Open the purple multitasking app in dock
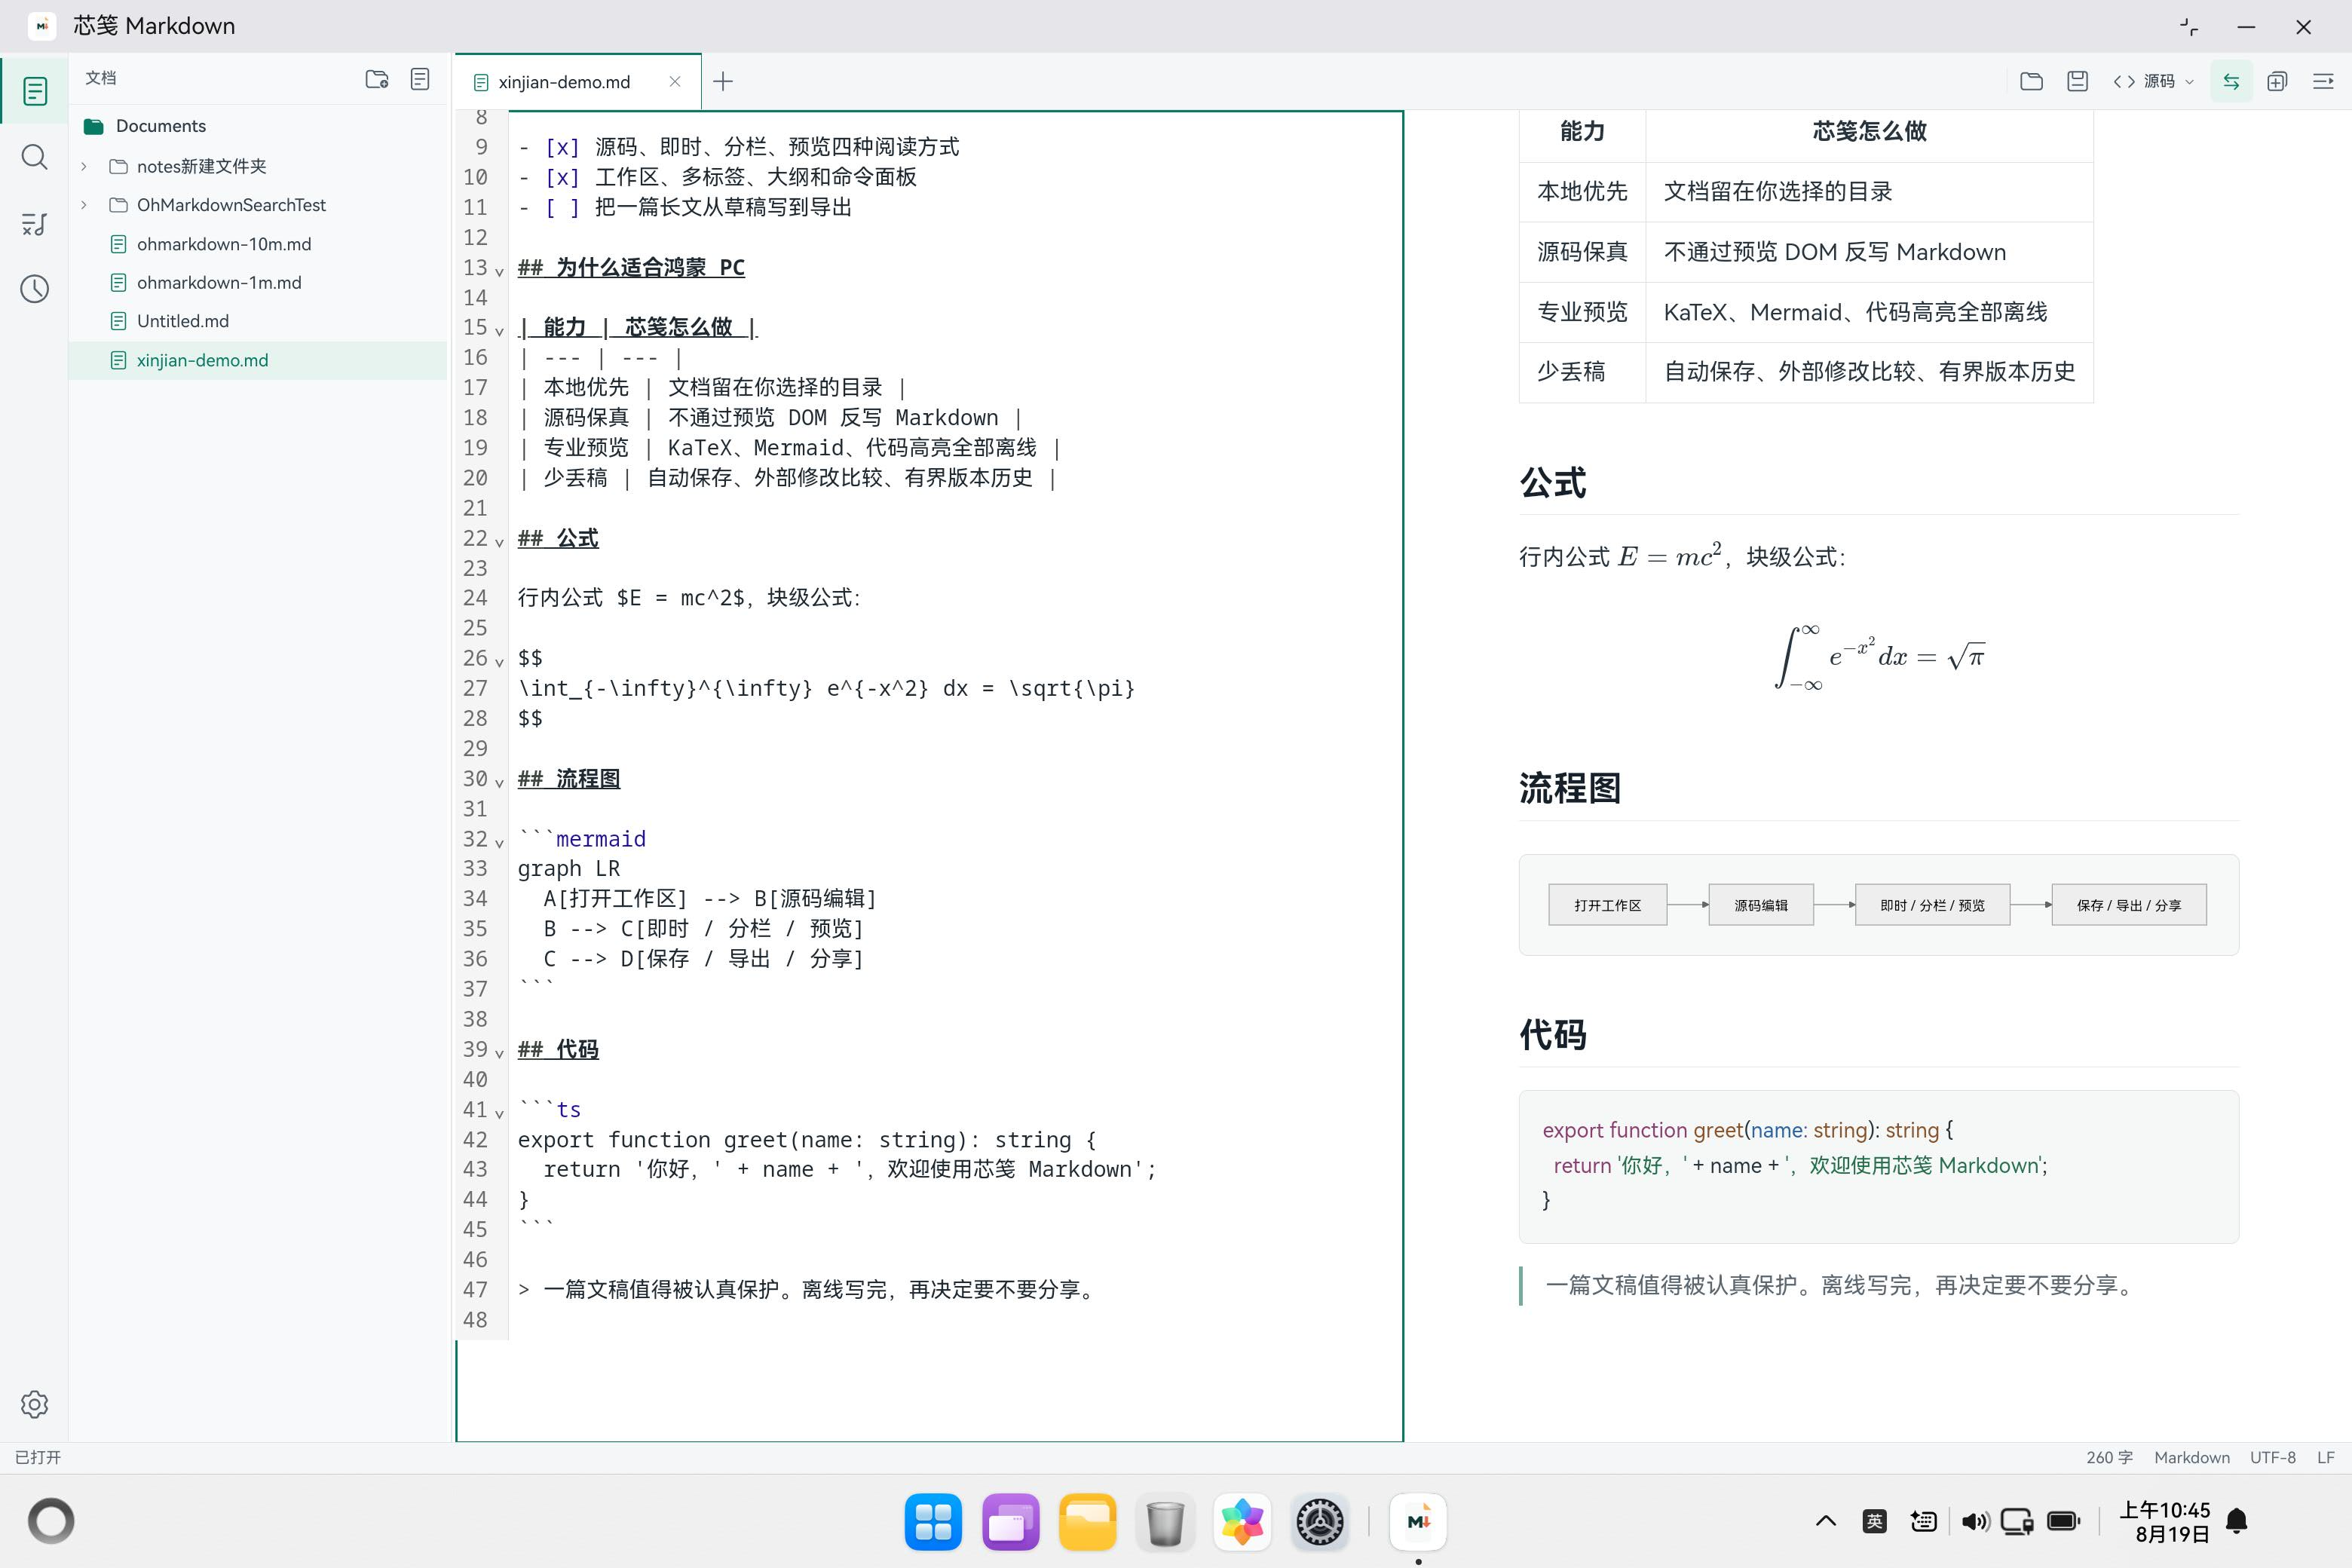 pyautogui.click(x=1010, y=1522)
